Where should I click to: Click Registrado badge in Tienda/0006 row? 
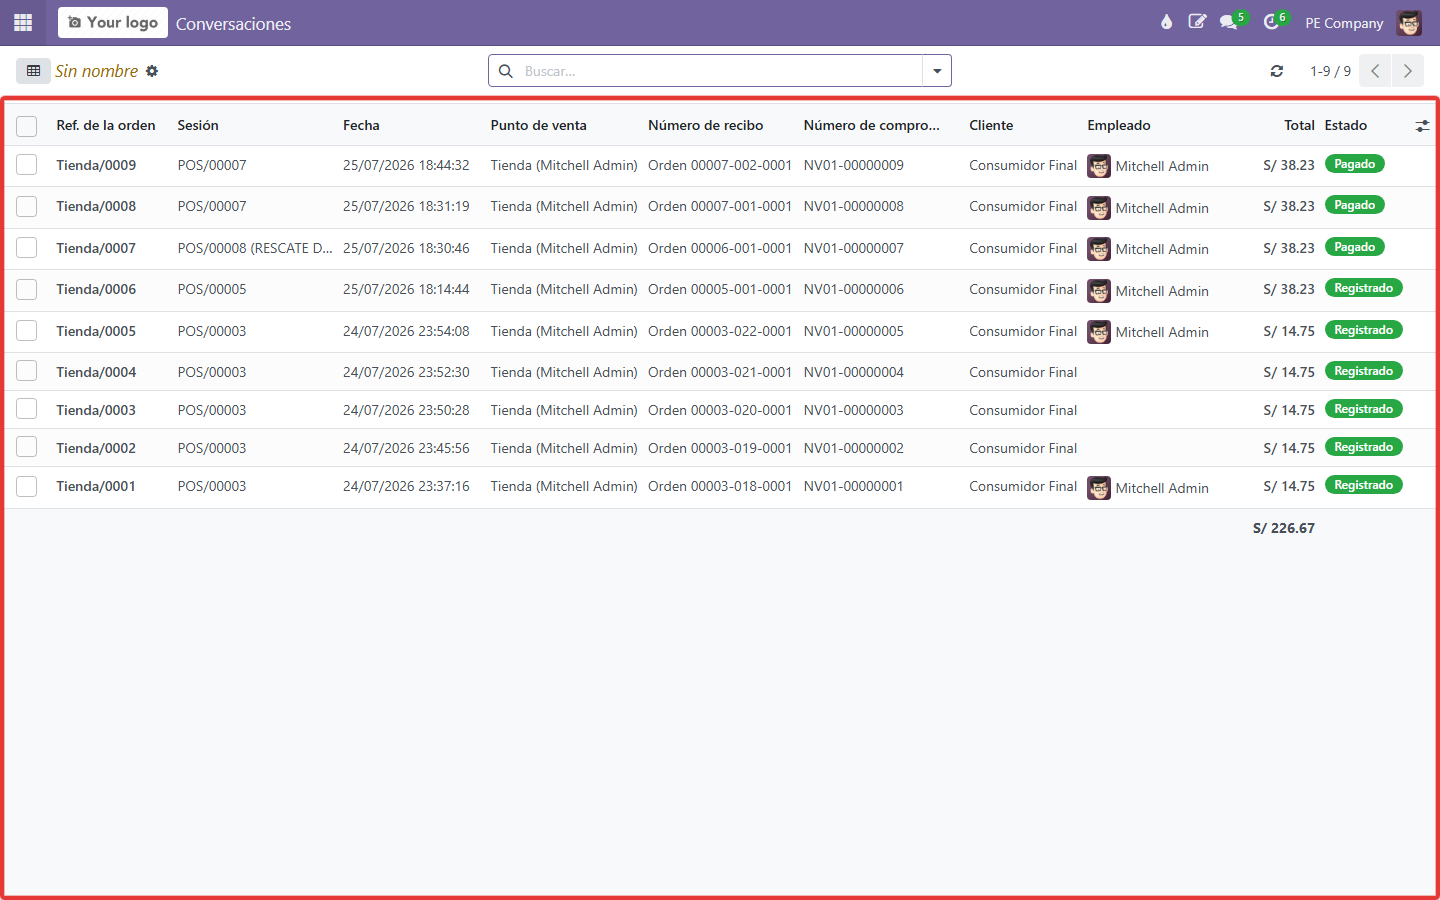pyautogui.click(x=1363, y=288)
